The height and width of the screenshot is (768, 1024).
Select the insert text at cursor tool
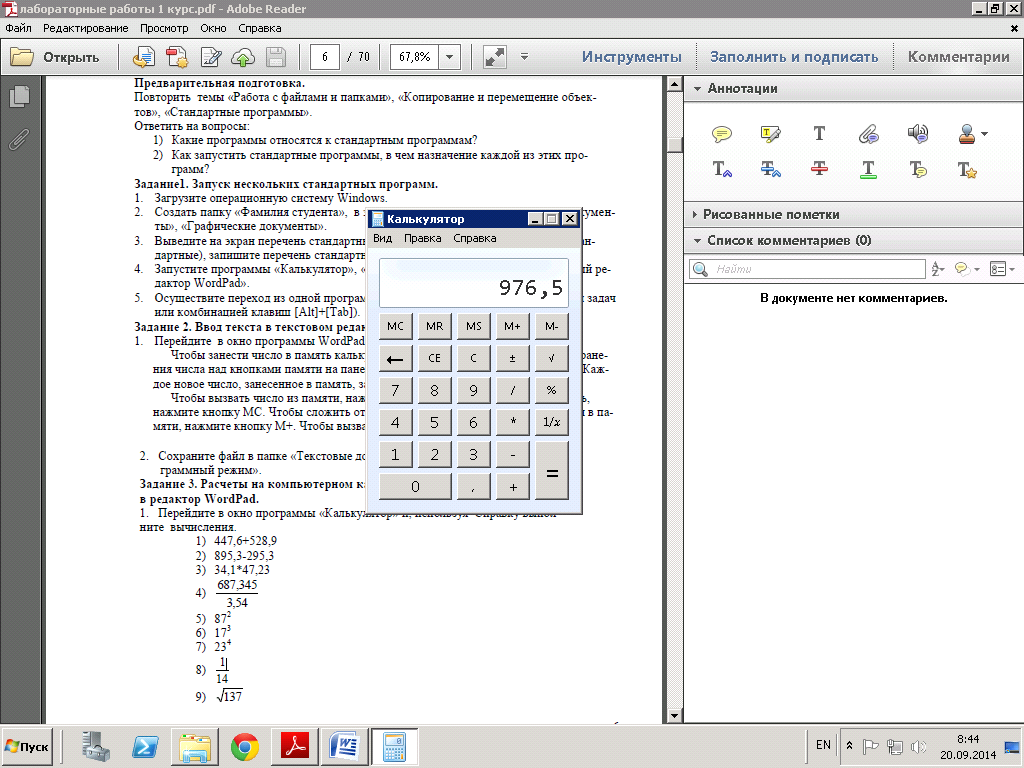tap(722, 170)
